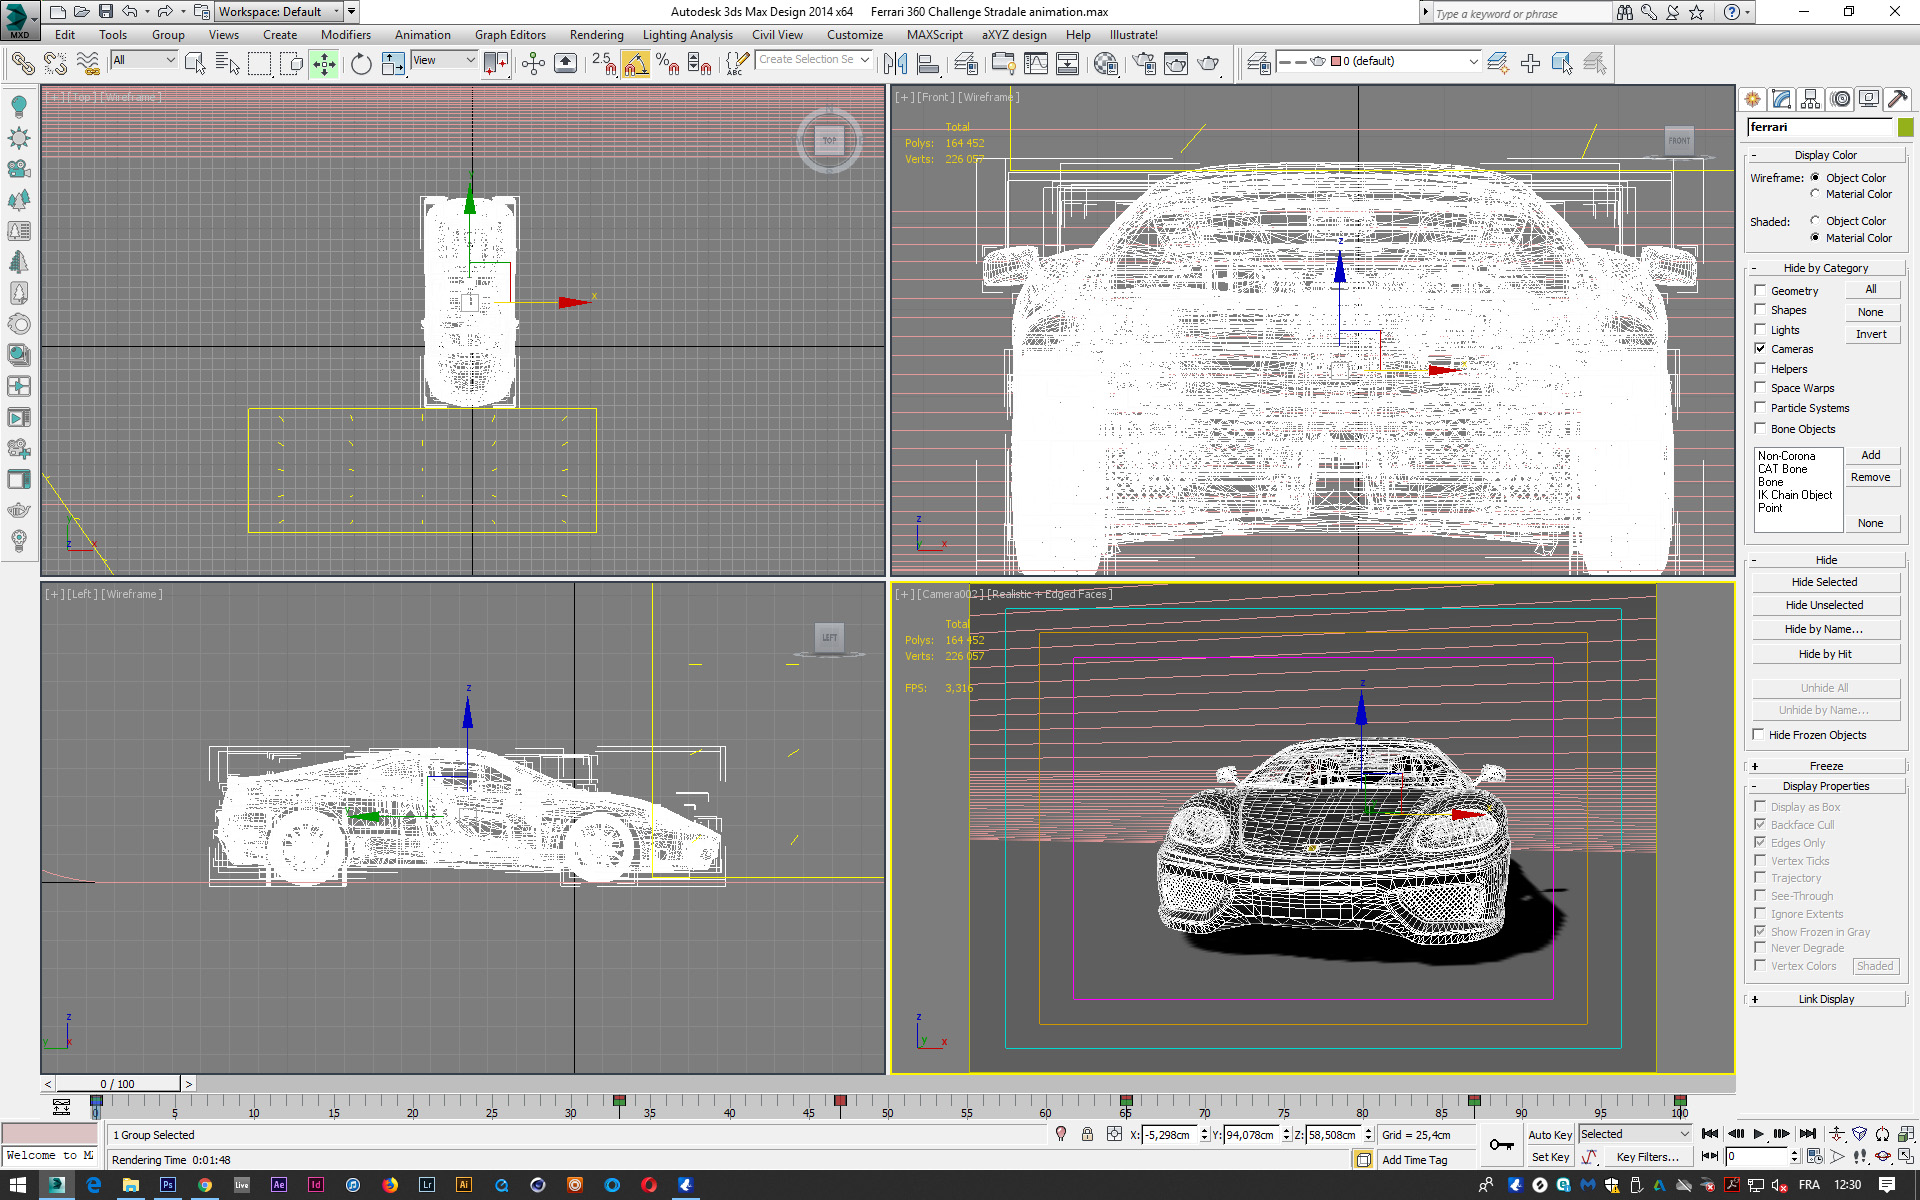Open Key Filters... button
The image size is (1920, 1200).
point(1648,1157)
